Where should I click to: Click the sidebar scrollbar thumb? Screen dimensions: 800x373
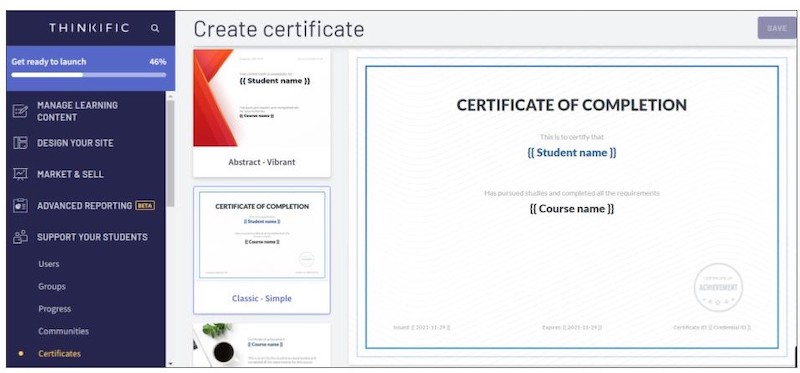coord(170,153)
